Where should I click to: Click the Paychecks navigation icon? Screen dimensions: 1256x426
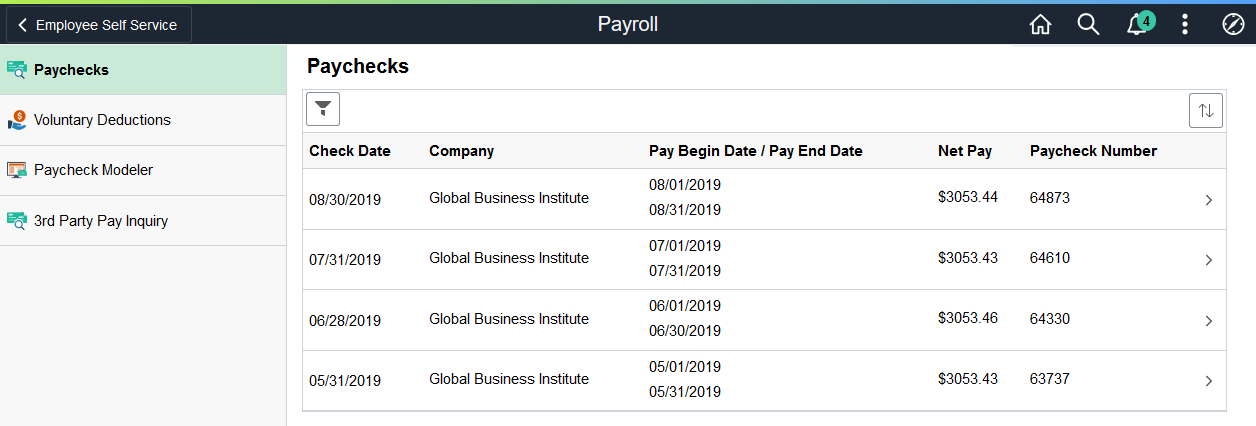click(16, 70)
